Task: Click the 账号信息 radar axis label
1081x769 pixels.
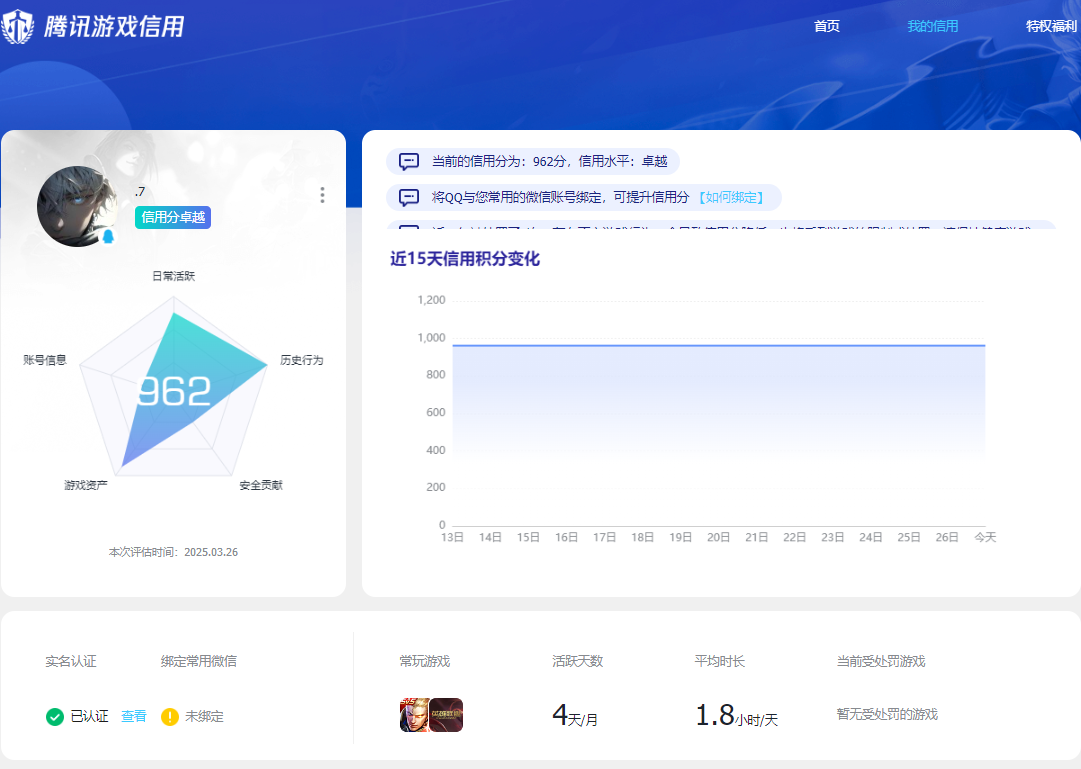Action: [x=45, y=360]
